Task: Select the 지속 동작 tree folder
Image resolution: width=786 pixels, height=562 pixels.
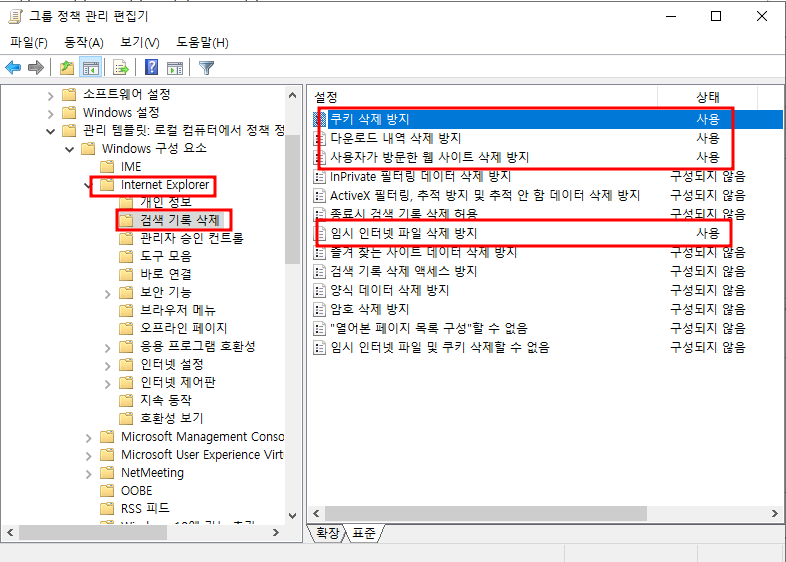Action: [x=166, y=401]
